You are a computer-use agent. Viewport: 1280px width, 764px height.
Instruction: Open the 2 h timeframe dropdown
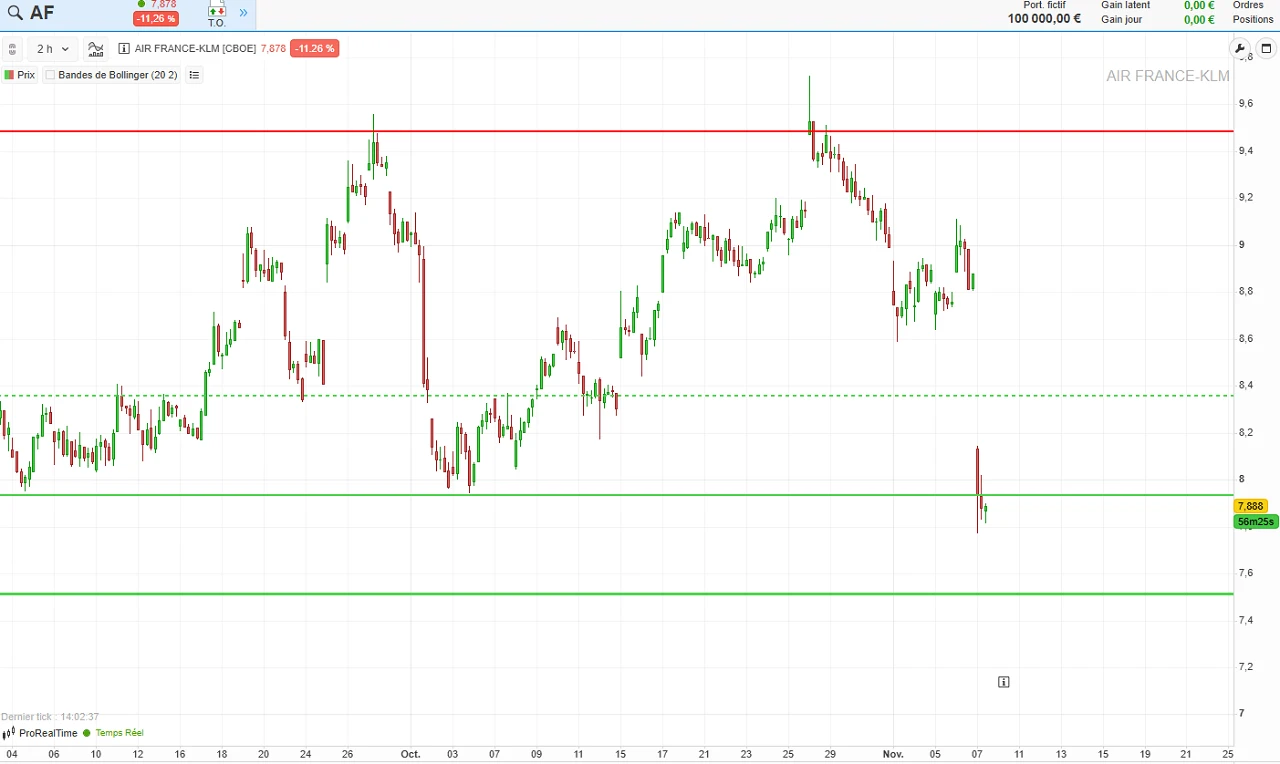(x=53, y=49)
